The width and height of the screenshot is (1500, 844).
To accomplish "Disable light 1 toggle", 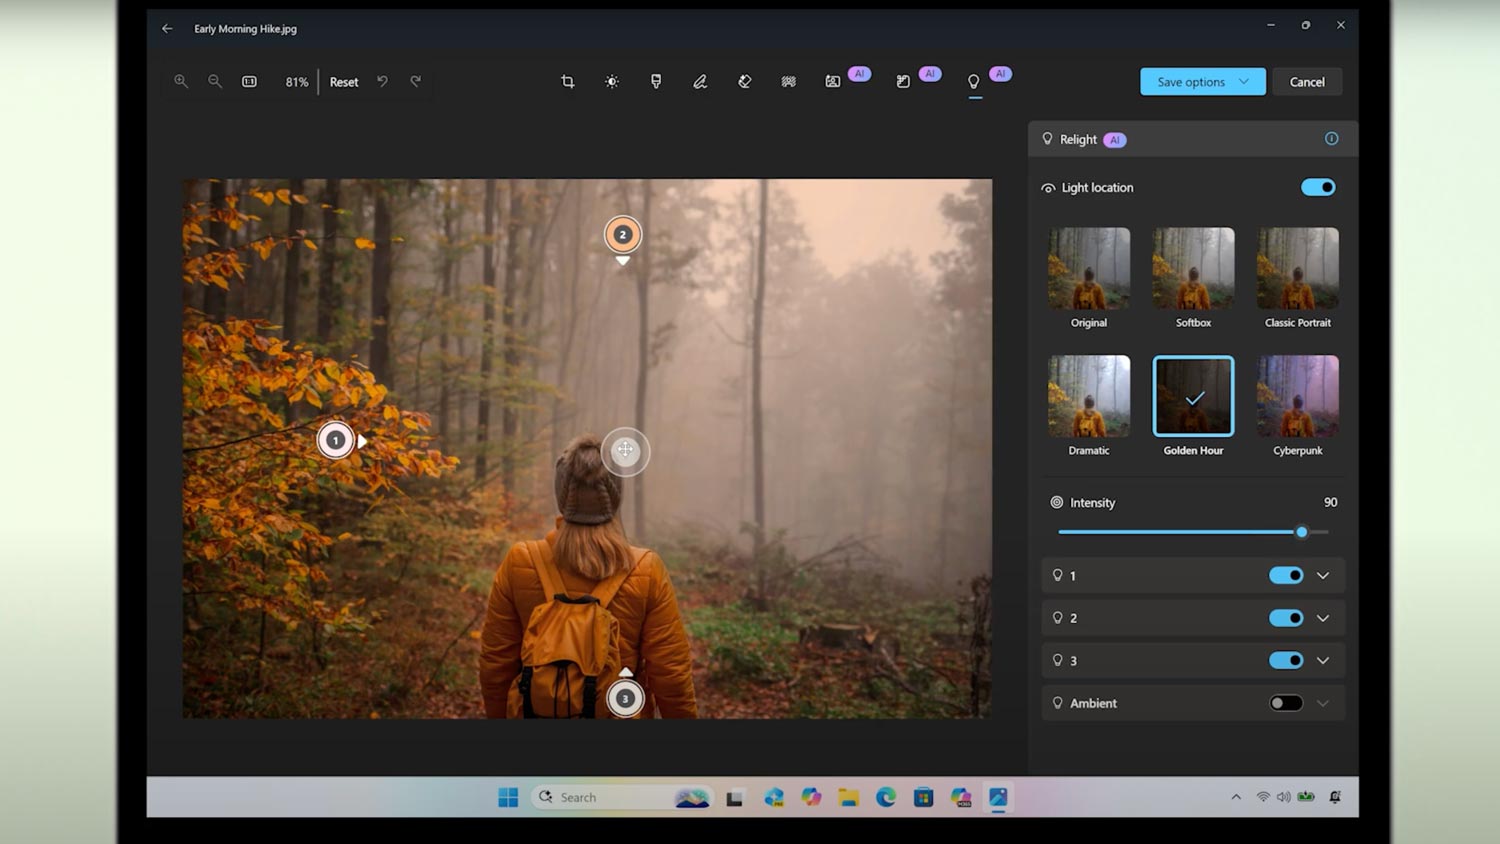I will (1286, 575).
